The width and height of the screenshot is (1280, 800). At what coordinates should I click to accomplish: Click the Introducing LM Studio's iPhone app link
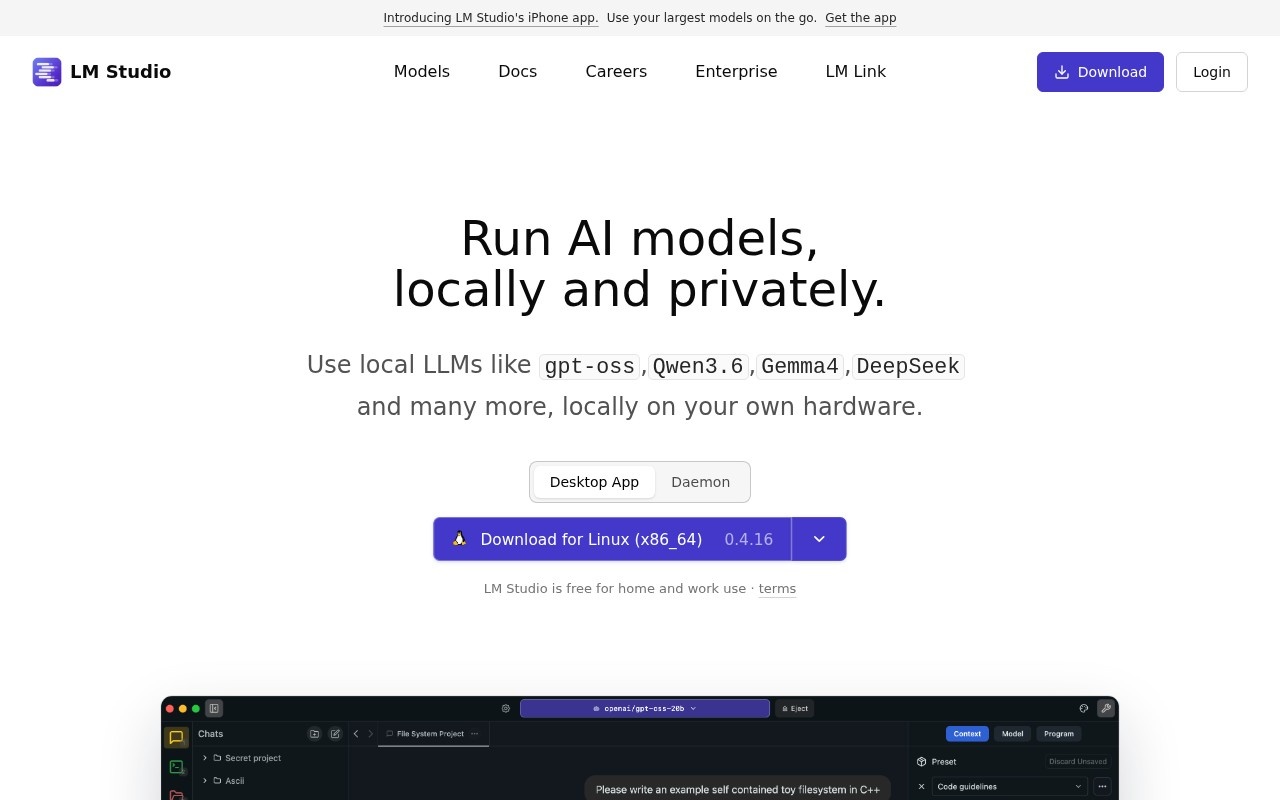point(491,18)
